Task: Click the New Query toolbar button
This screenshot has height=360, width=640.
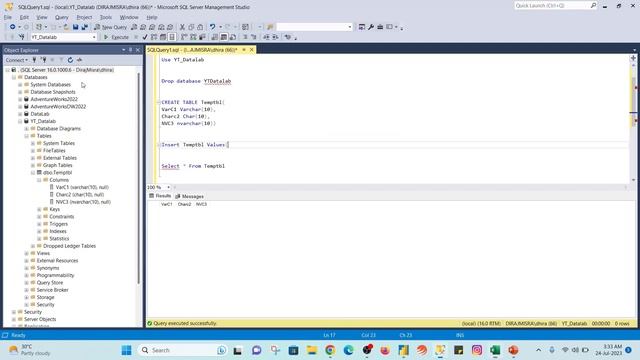Action: coord(111,27)
